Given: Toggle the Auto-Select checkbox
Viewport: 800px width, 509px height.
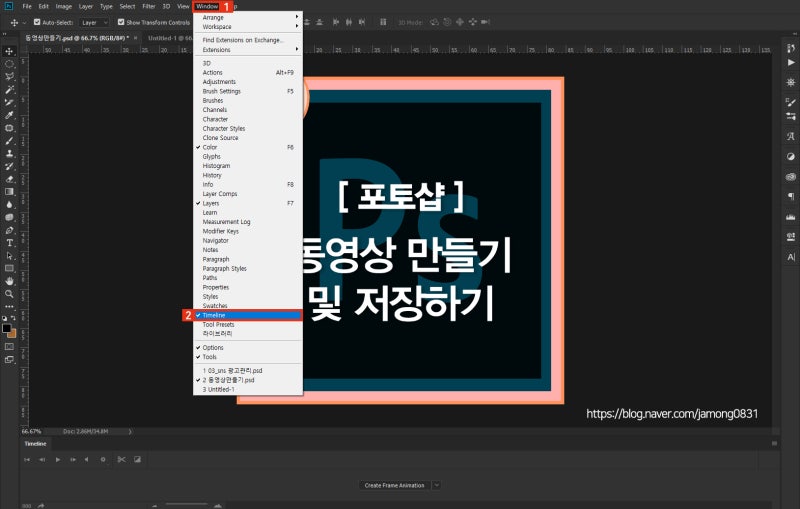Looking at the screenshot, I should point(37,22).
